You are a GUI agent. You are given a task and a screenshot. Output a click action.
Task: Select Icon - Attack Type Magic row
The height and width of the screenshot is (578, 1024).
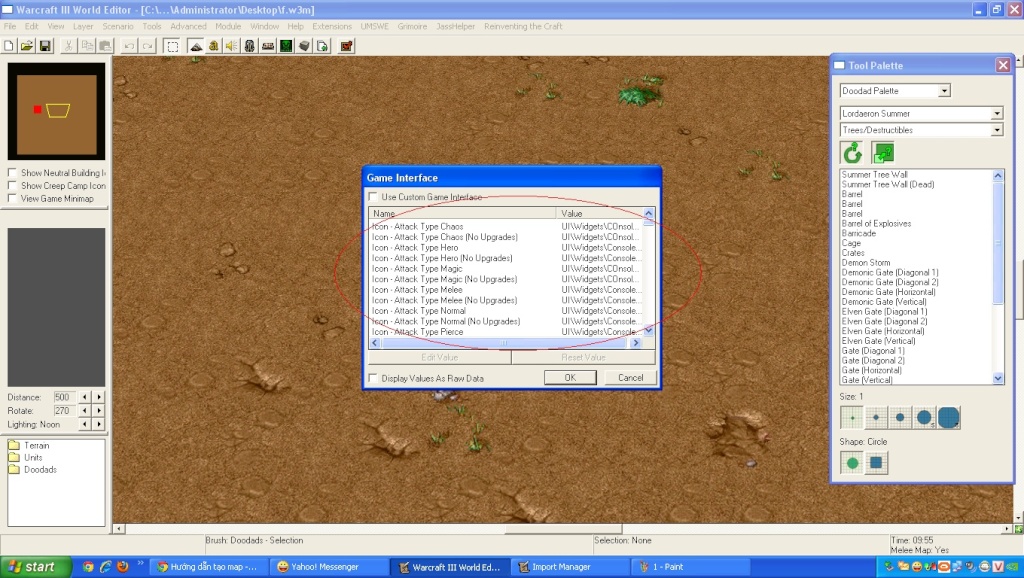[505, 268]
